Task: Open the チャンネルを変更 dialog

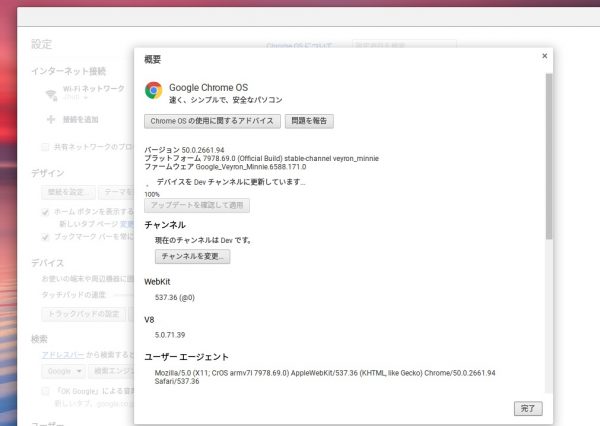Action: click(x=192, y=256)
